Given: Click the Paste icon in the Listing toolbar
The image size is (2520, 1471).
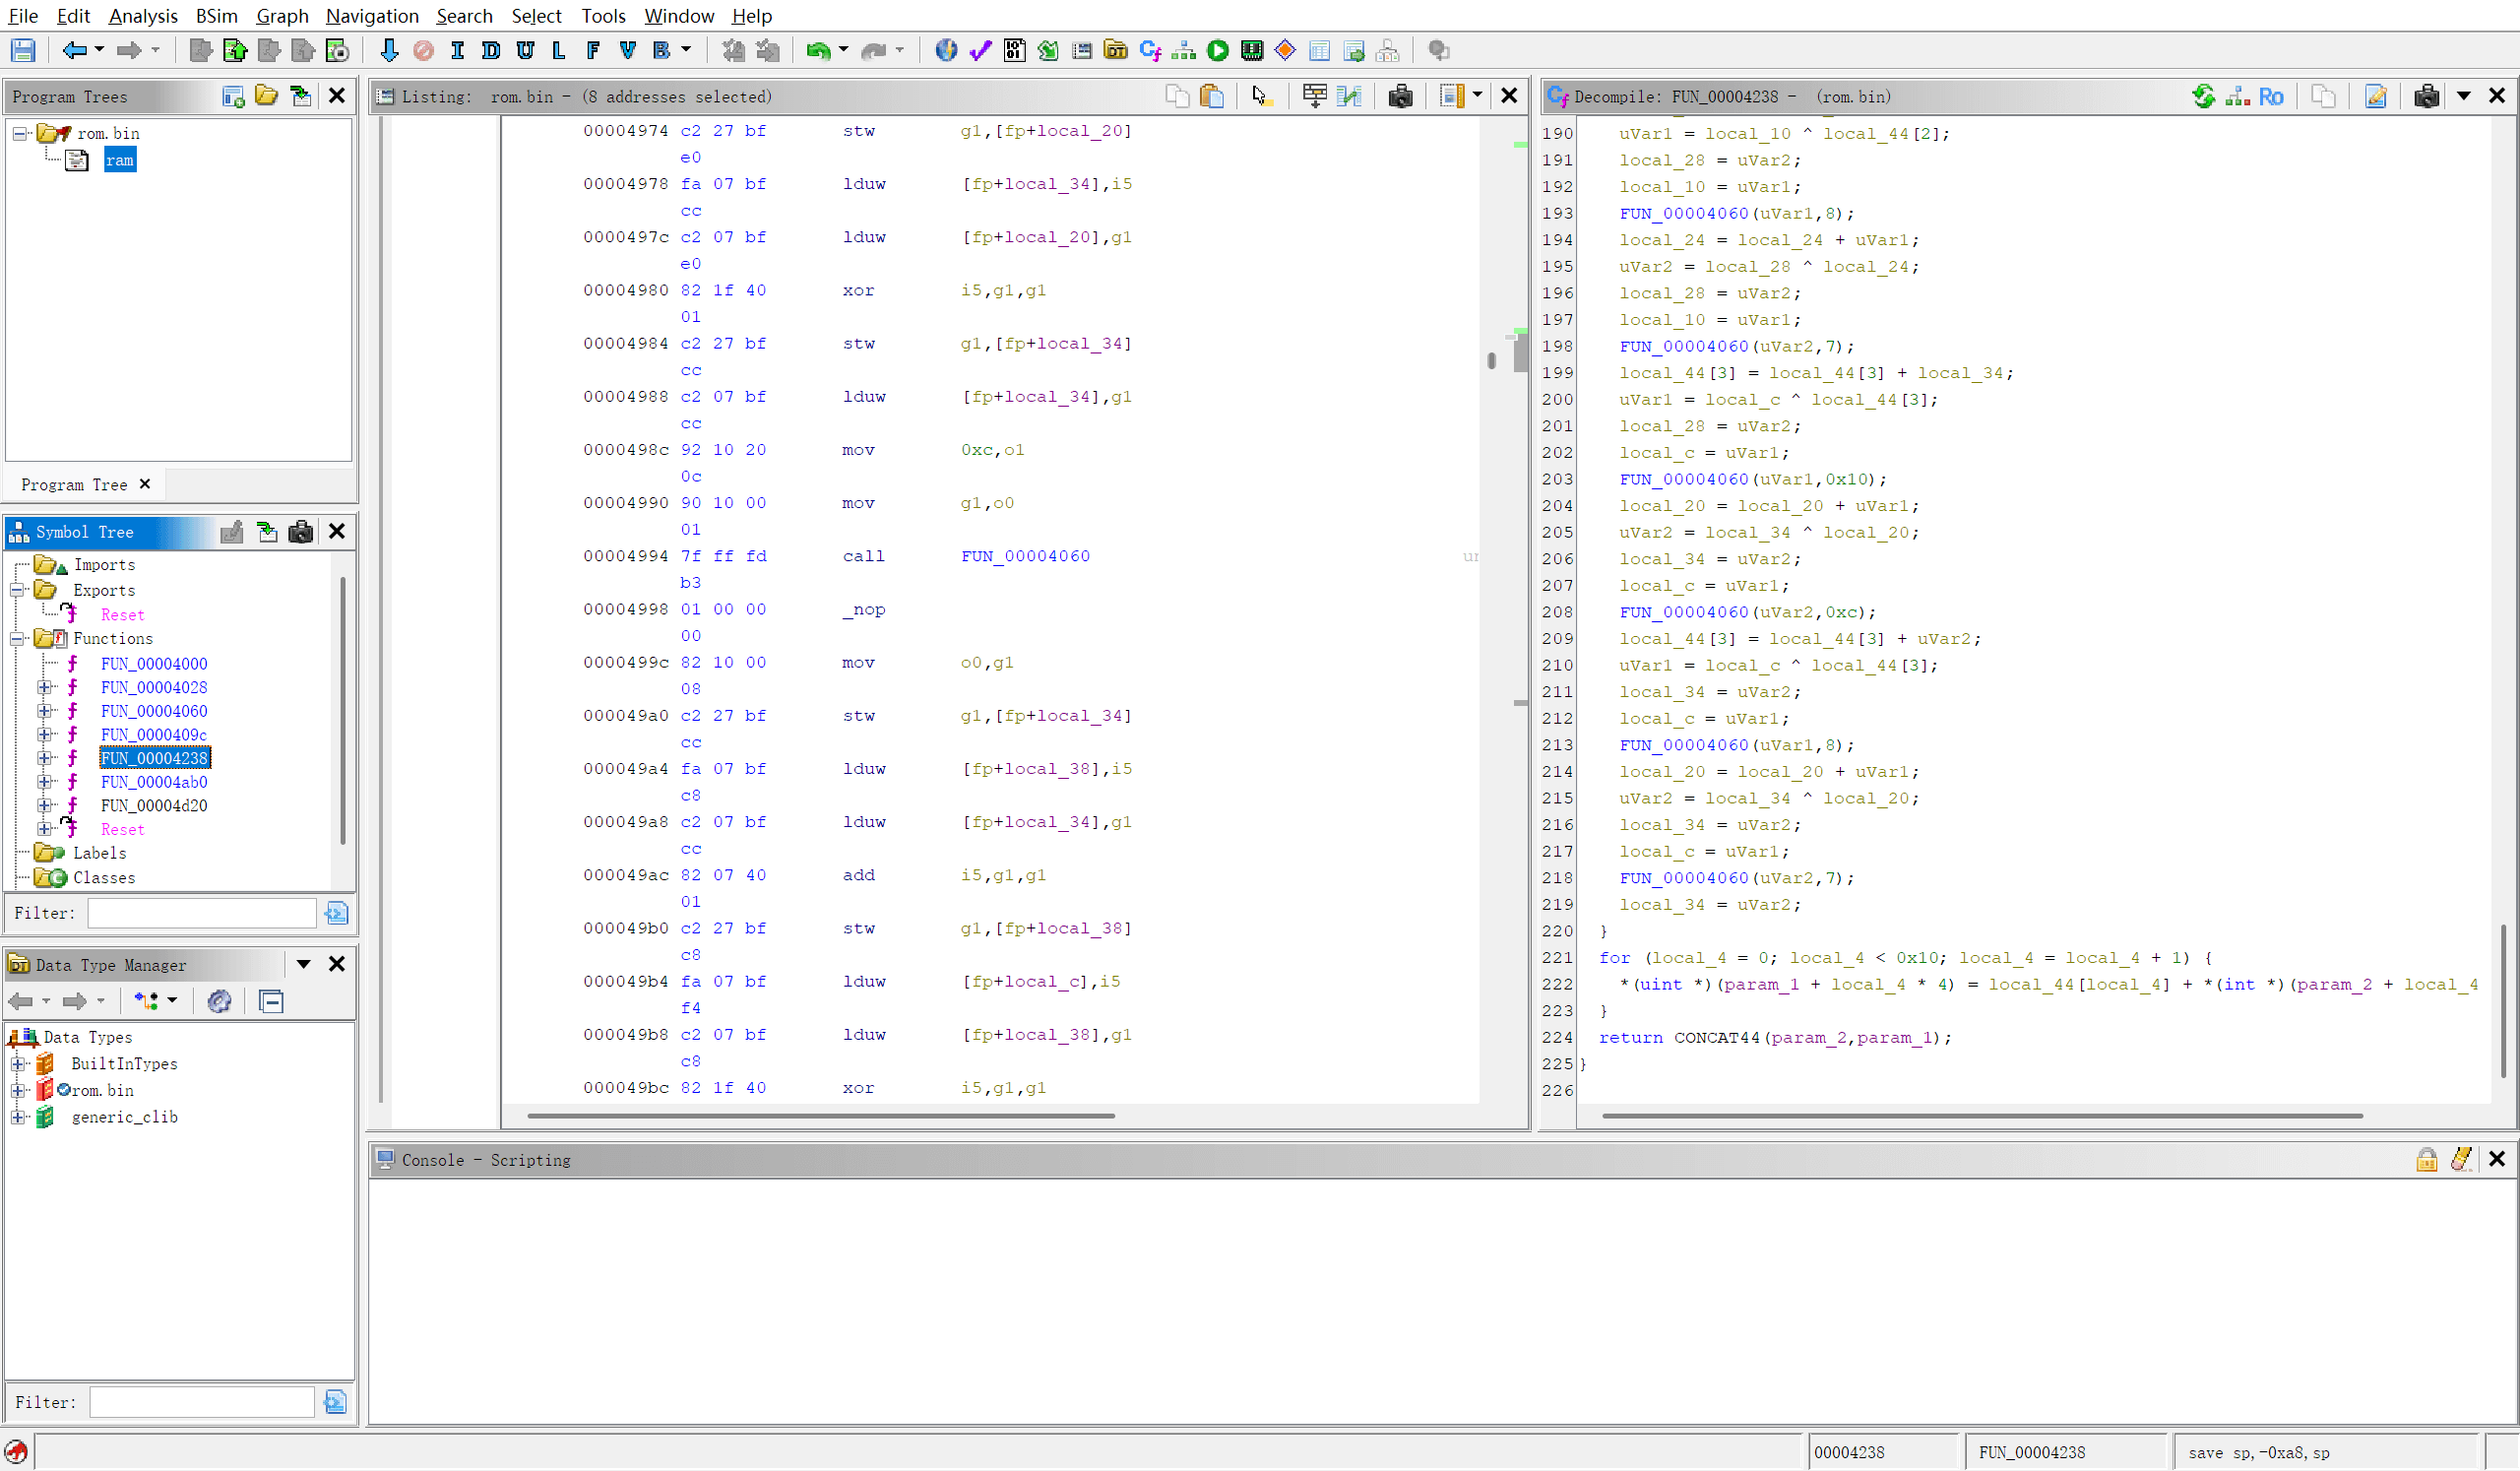Looking at the screenshot, I should coord(1211,96).
